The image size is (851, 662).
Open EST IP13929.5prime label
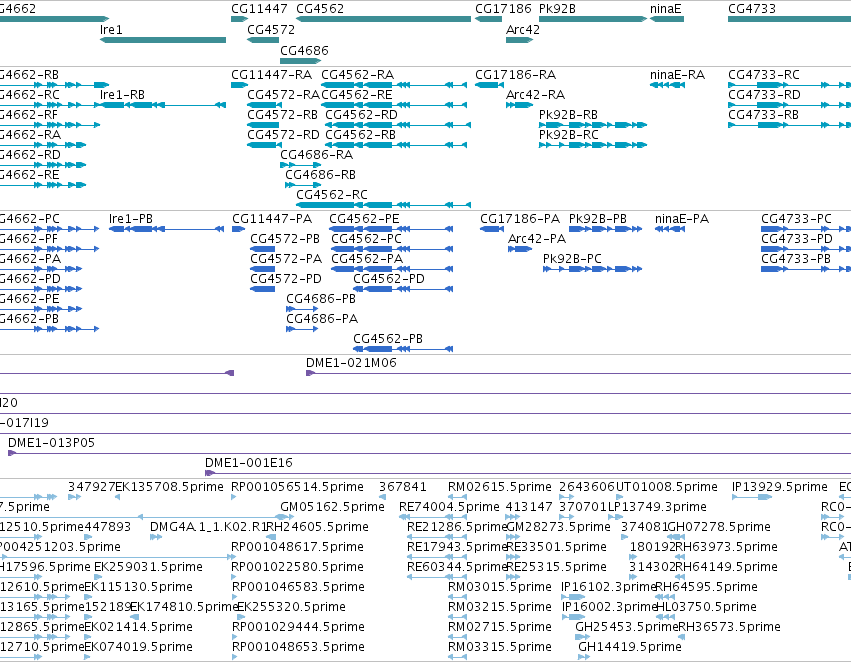[x=779, y=487]
